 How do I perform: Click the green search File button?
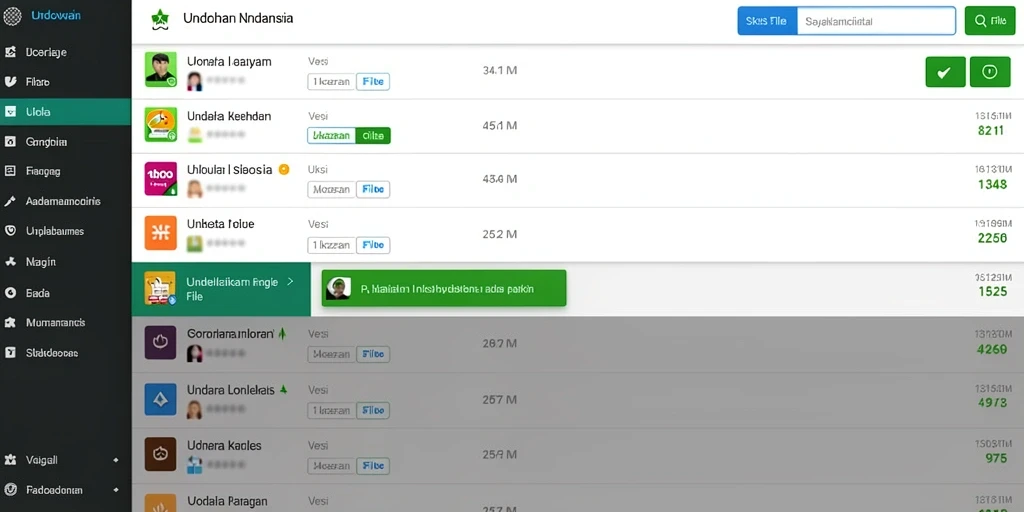click(989, 21)
